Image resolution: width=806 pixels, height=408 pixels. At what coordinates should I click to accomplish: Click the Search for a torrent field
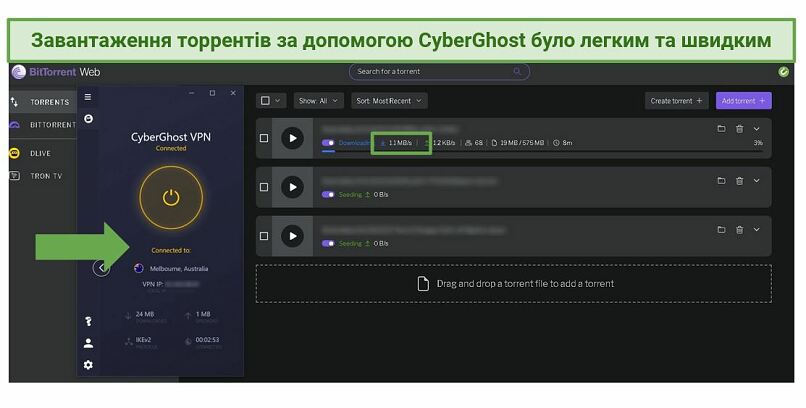coord(439,71)
